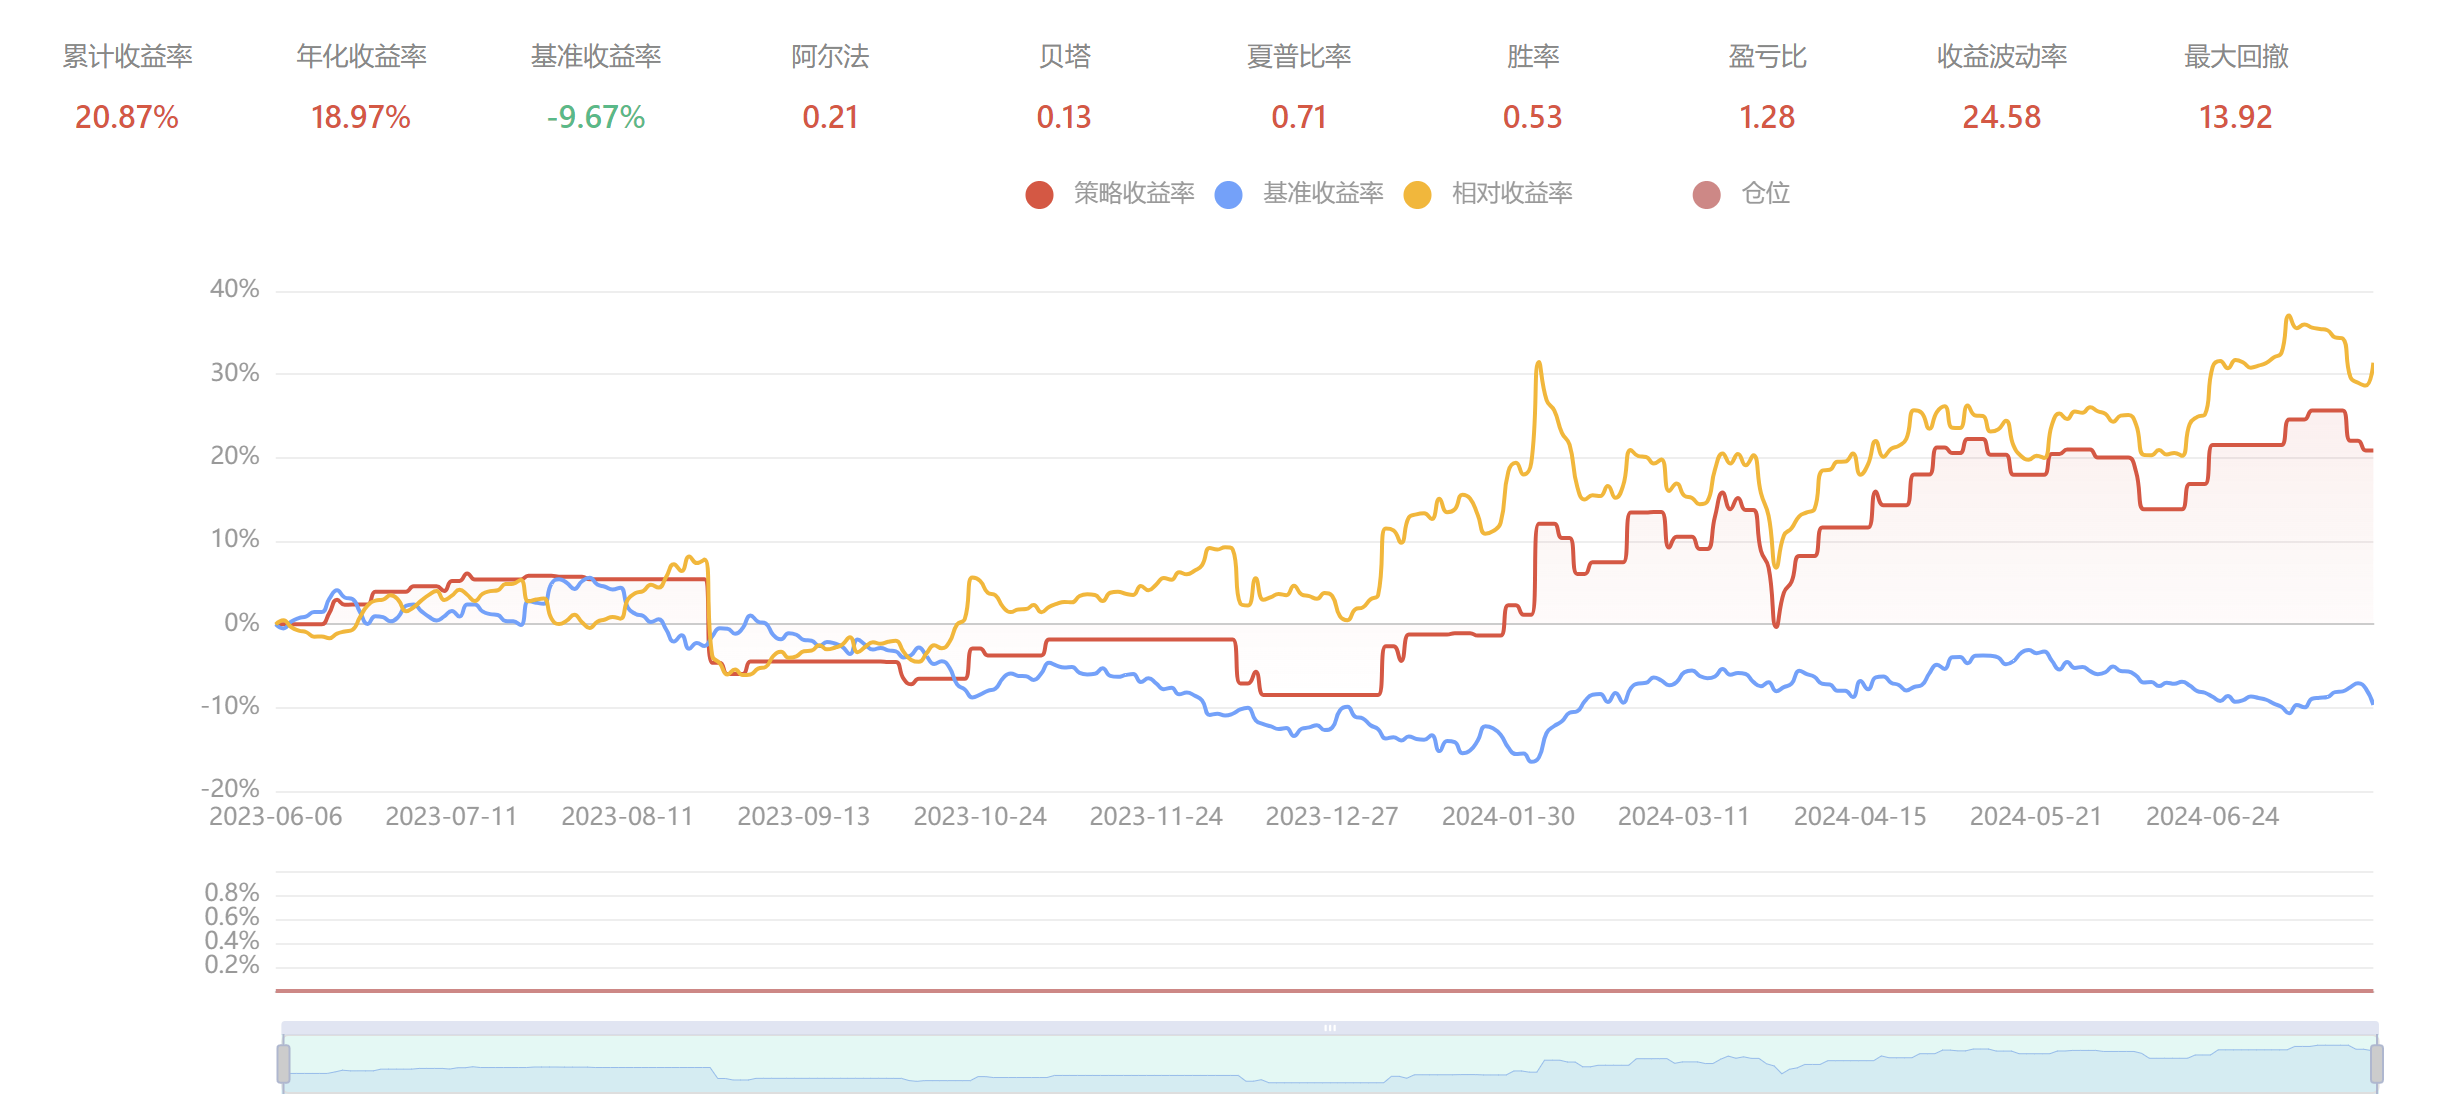
Task: Click inside the zoom slider preview area
Action: (x=1330, y=1064)
